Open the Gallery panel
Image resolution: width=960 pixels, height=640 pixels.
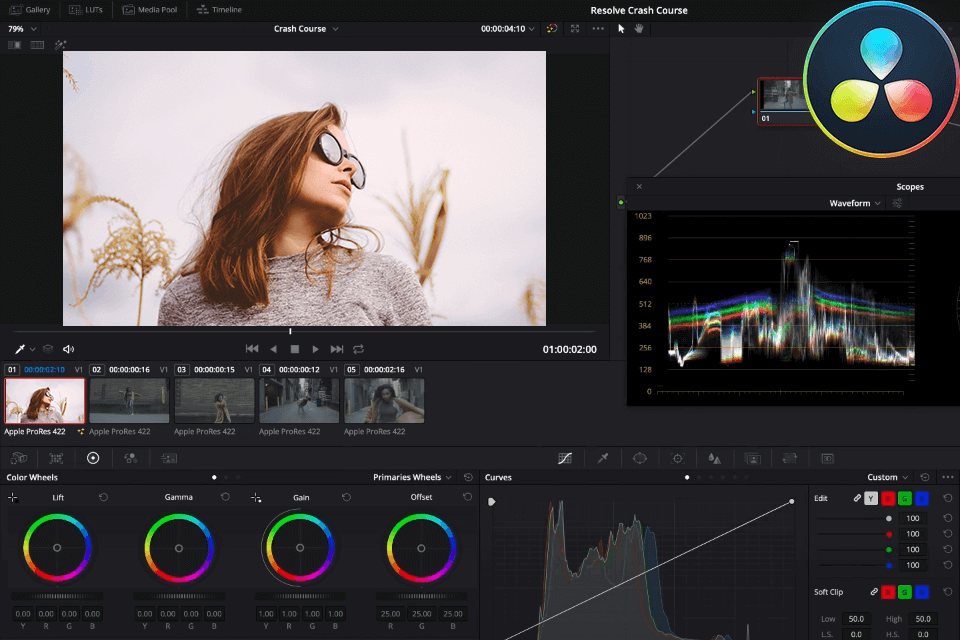coord(29,10)
